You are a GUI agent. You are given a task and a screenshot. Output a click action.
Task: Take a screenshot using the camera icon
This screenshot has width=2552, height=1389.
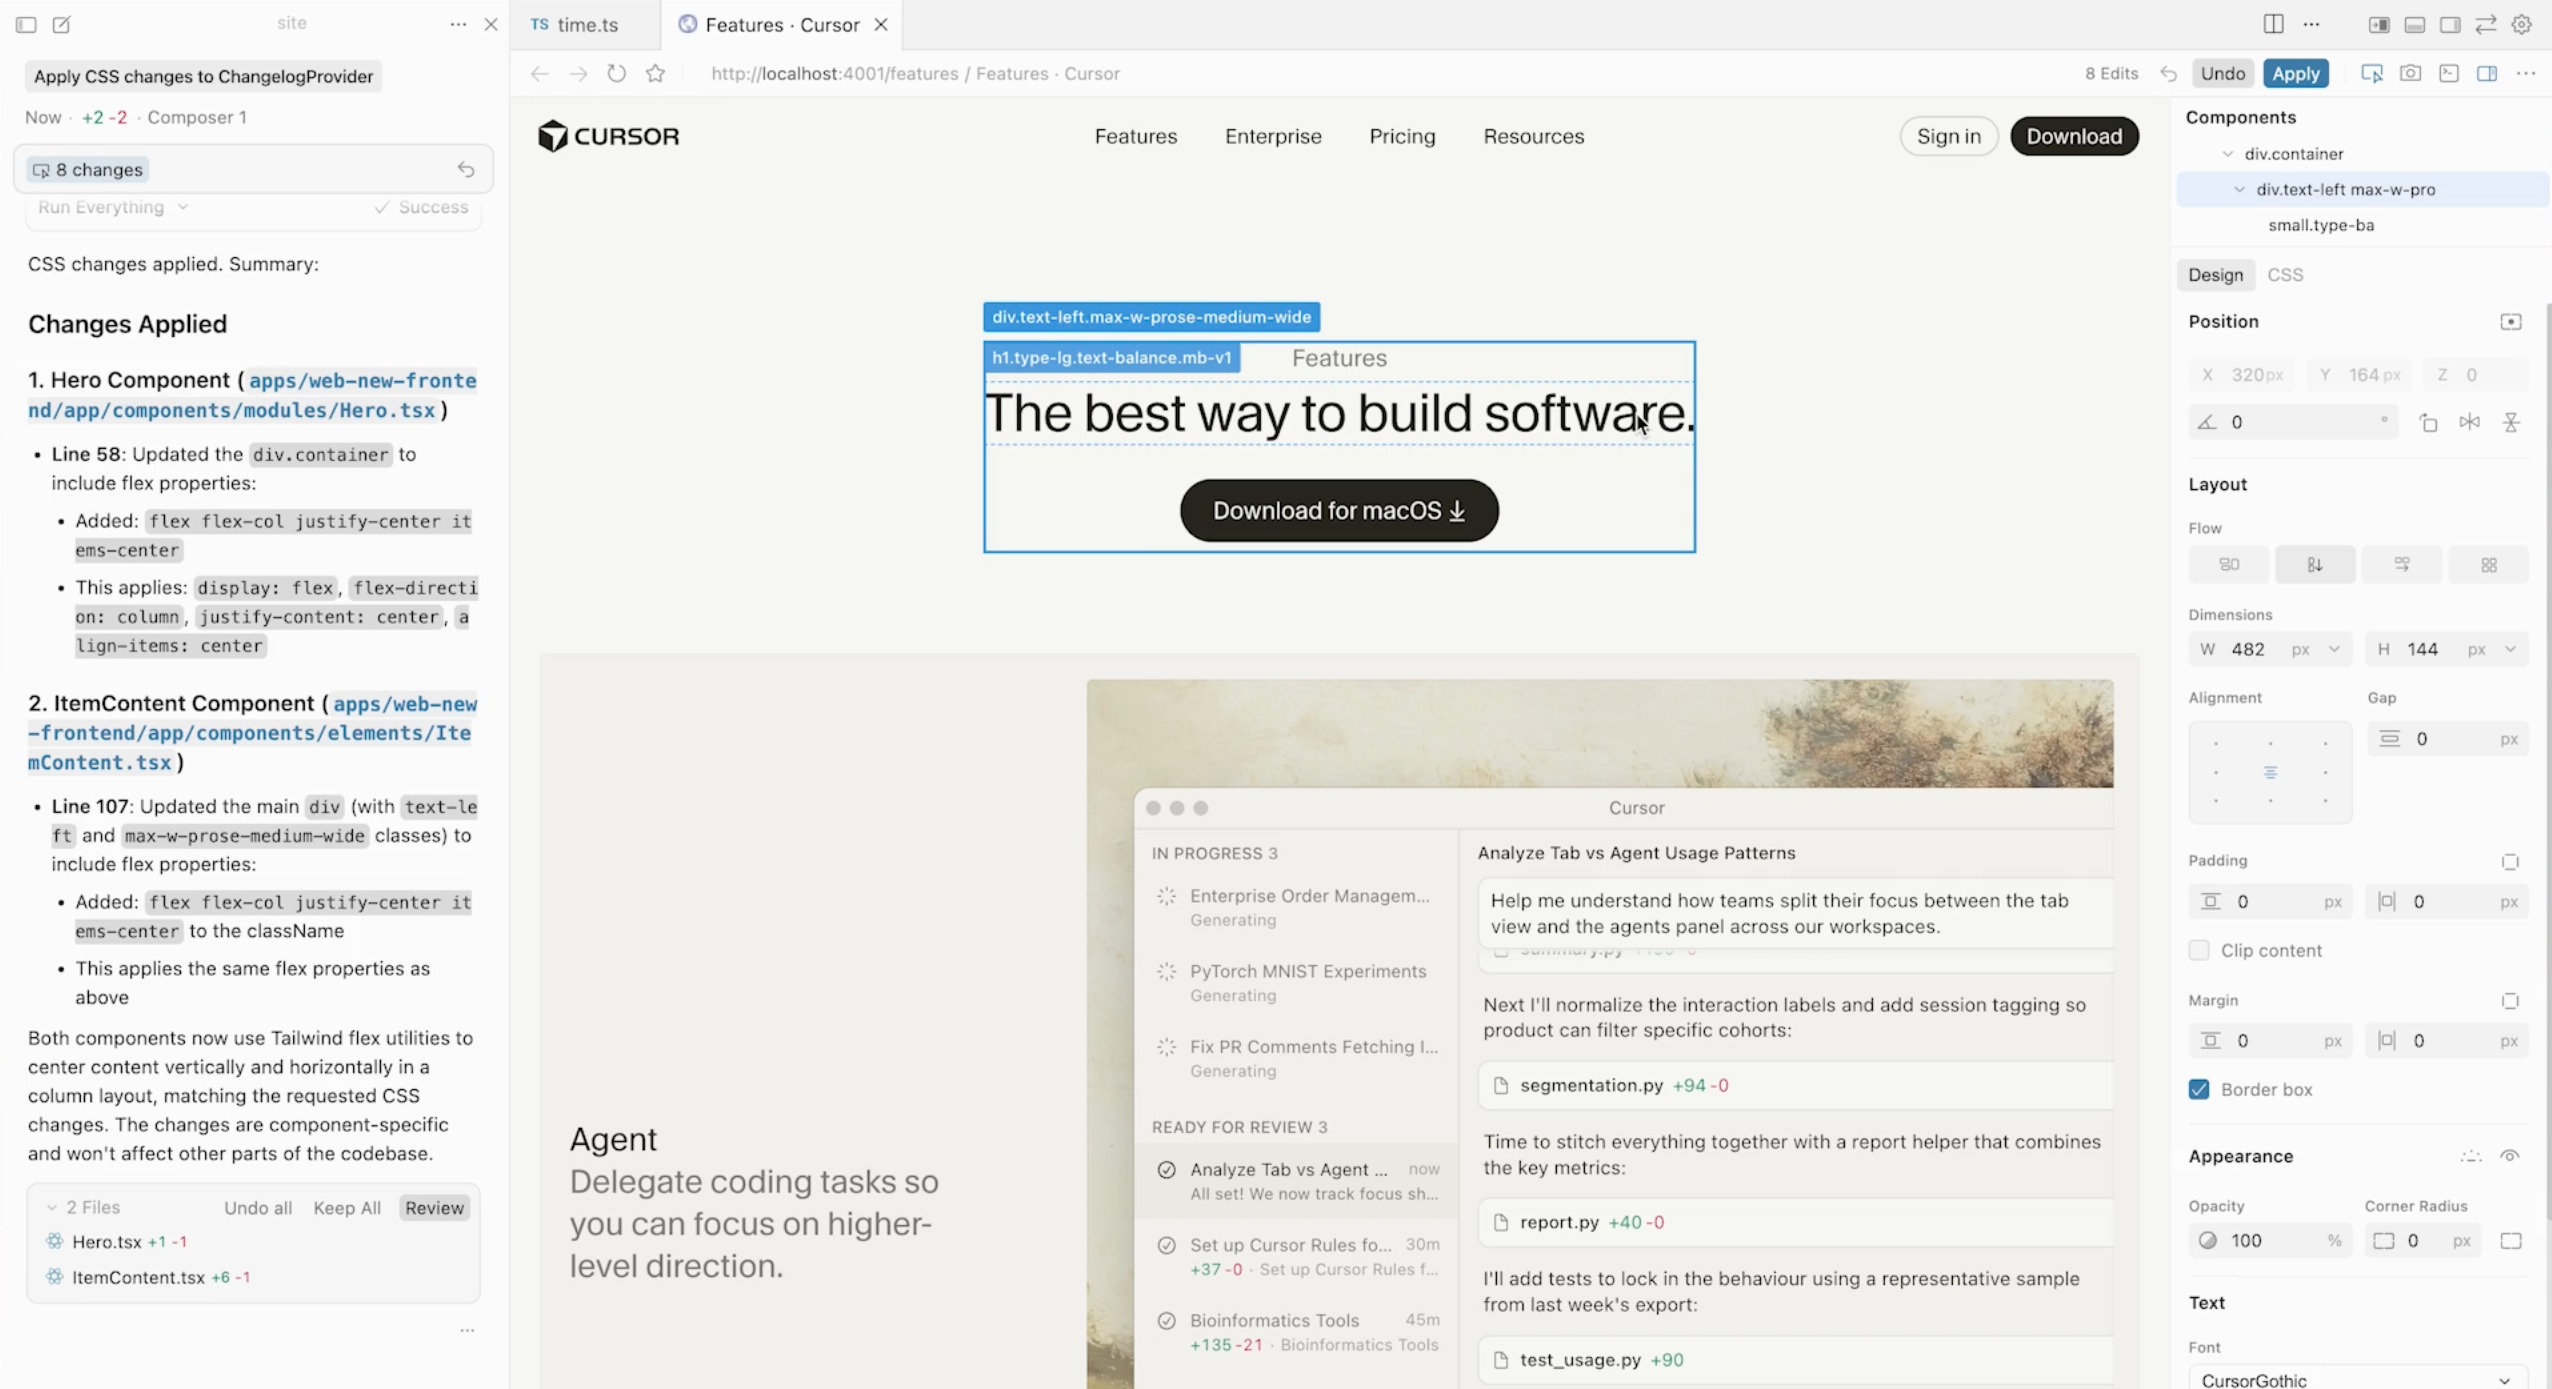(2409, 73)
